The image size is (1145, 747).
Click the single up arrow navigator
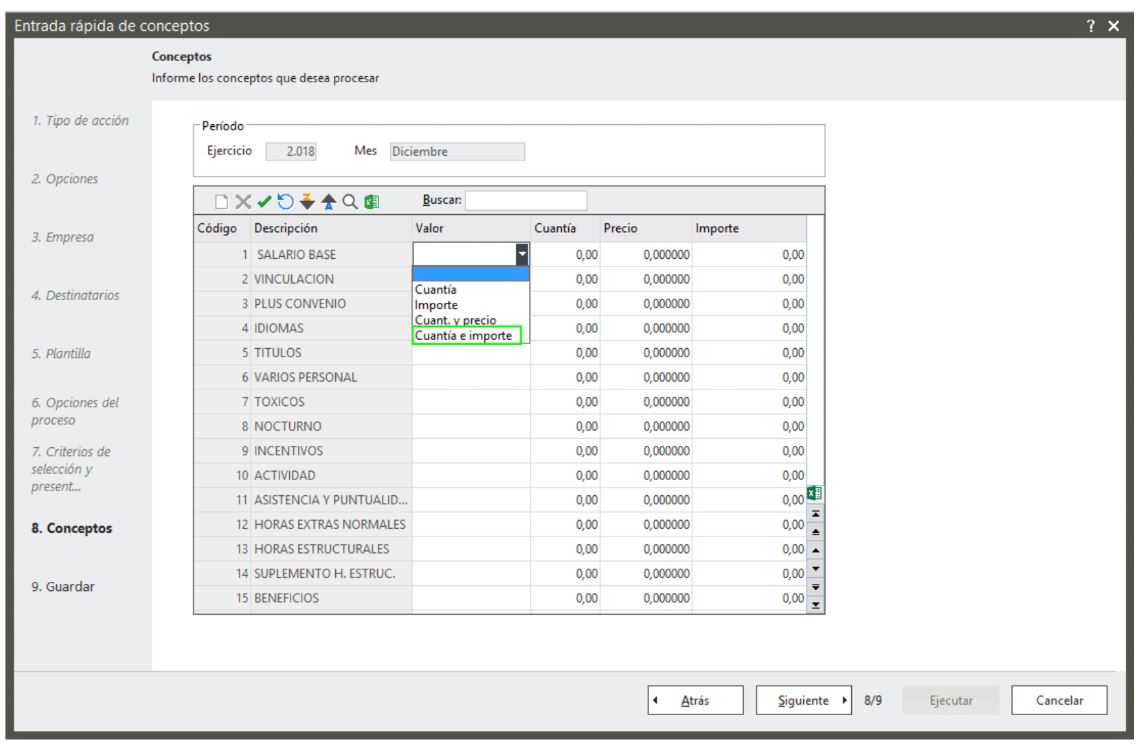pos(816,551)
